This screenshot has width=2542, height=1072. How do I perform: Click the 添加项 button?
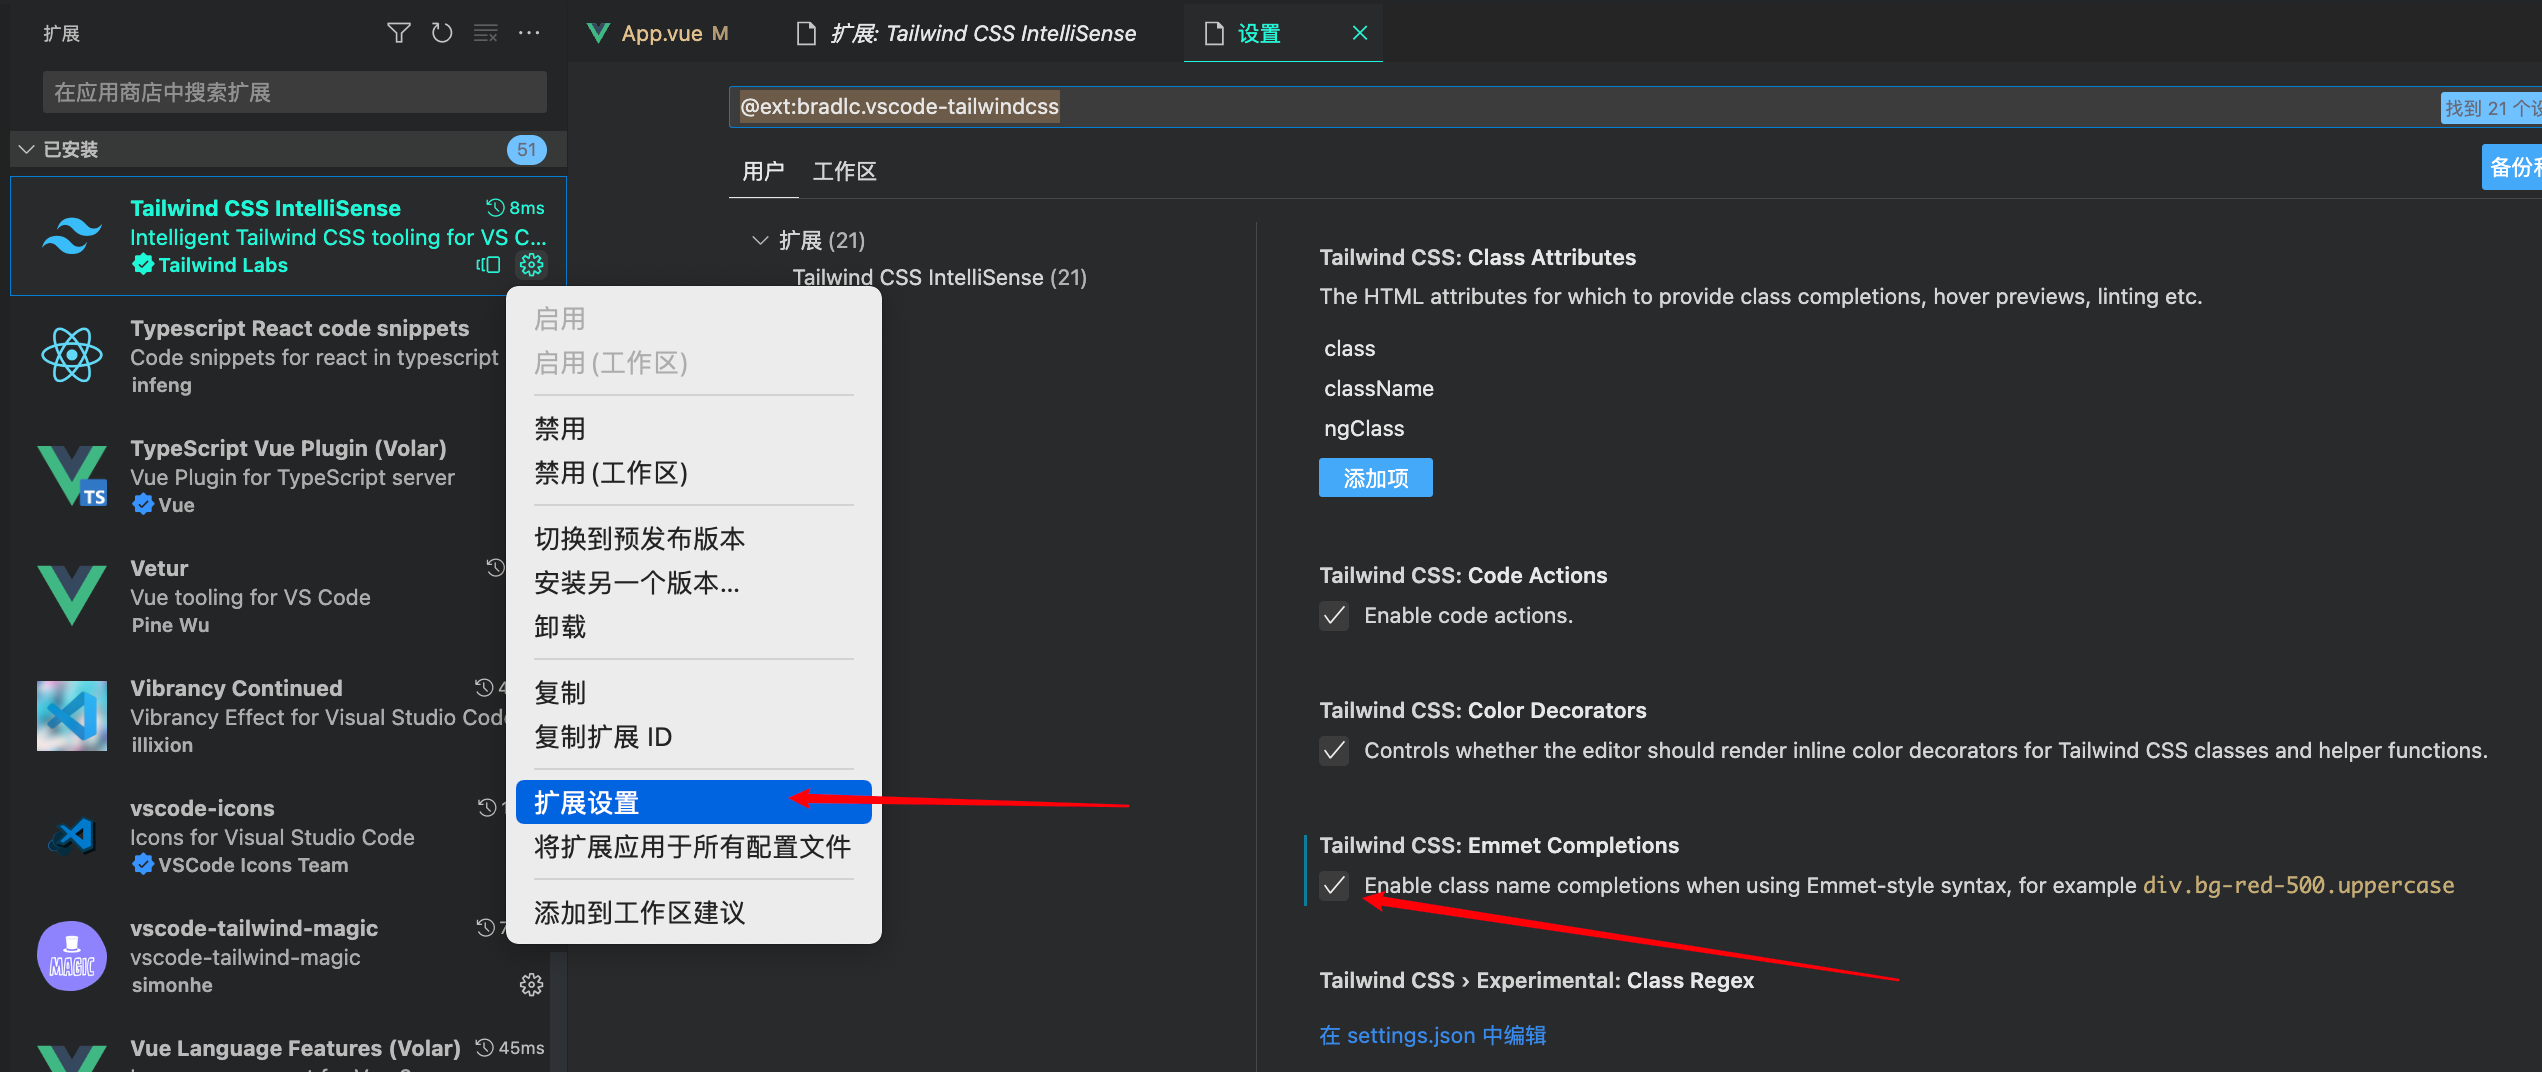(1375, 478)
